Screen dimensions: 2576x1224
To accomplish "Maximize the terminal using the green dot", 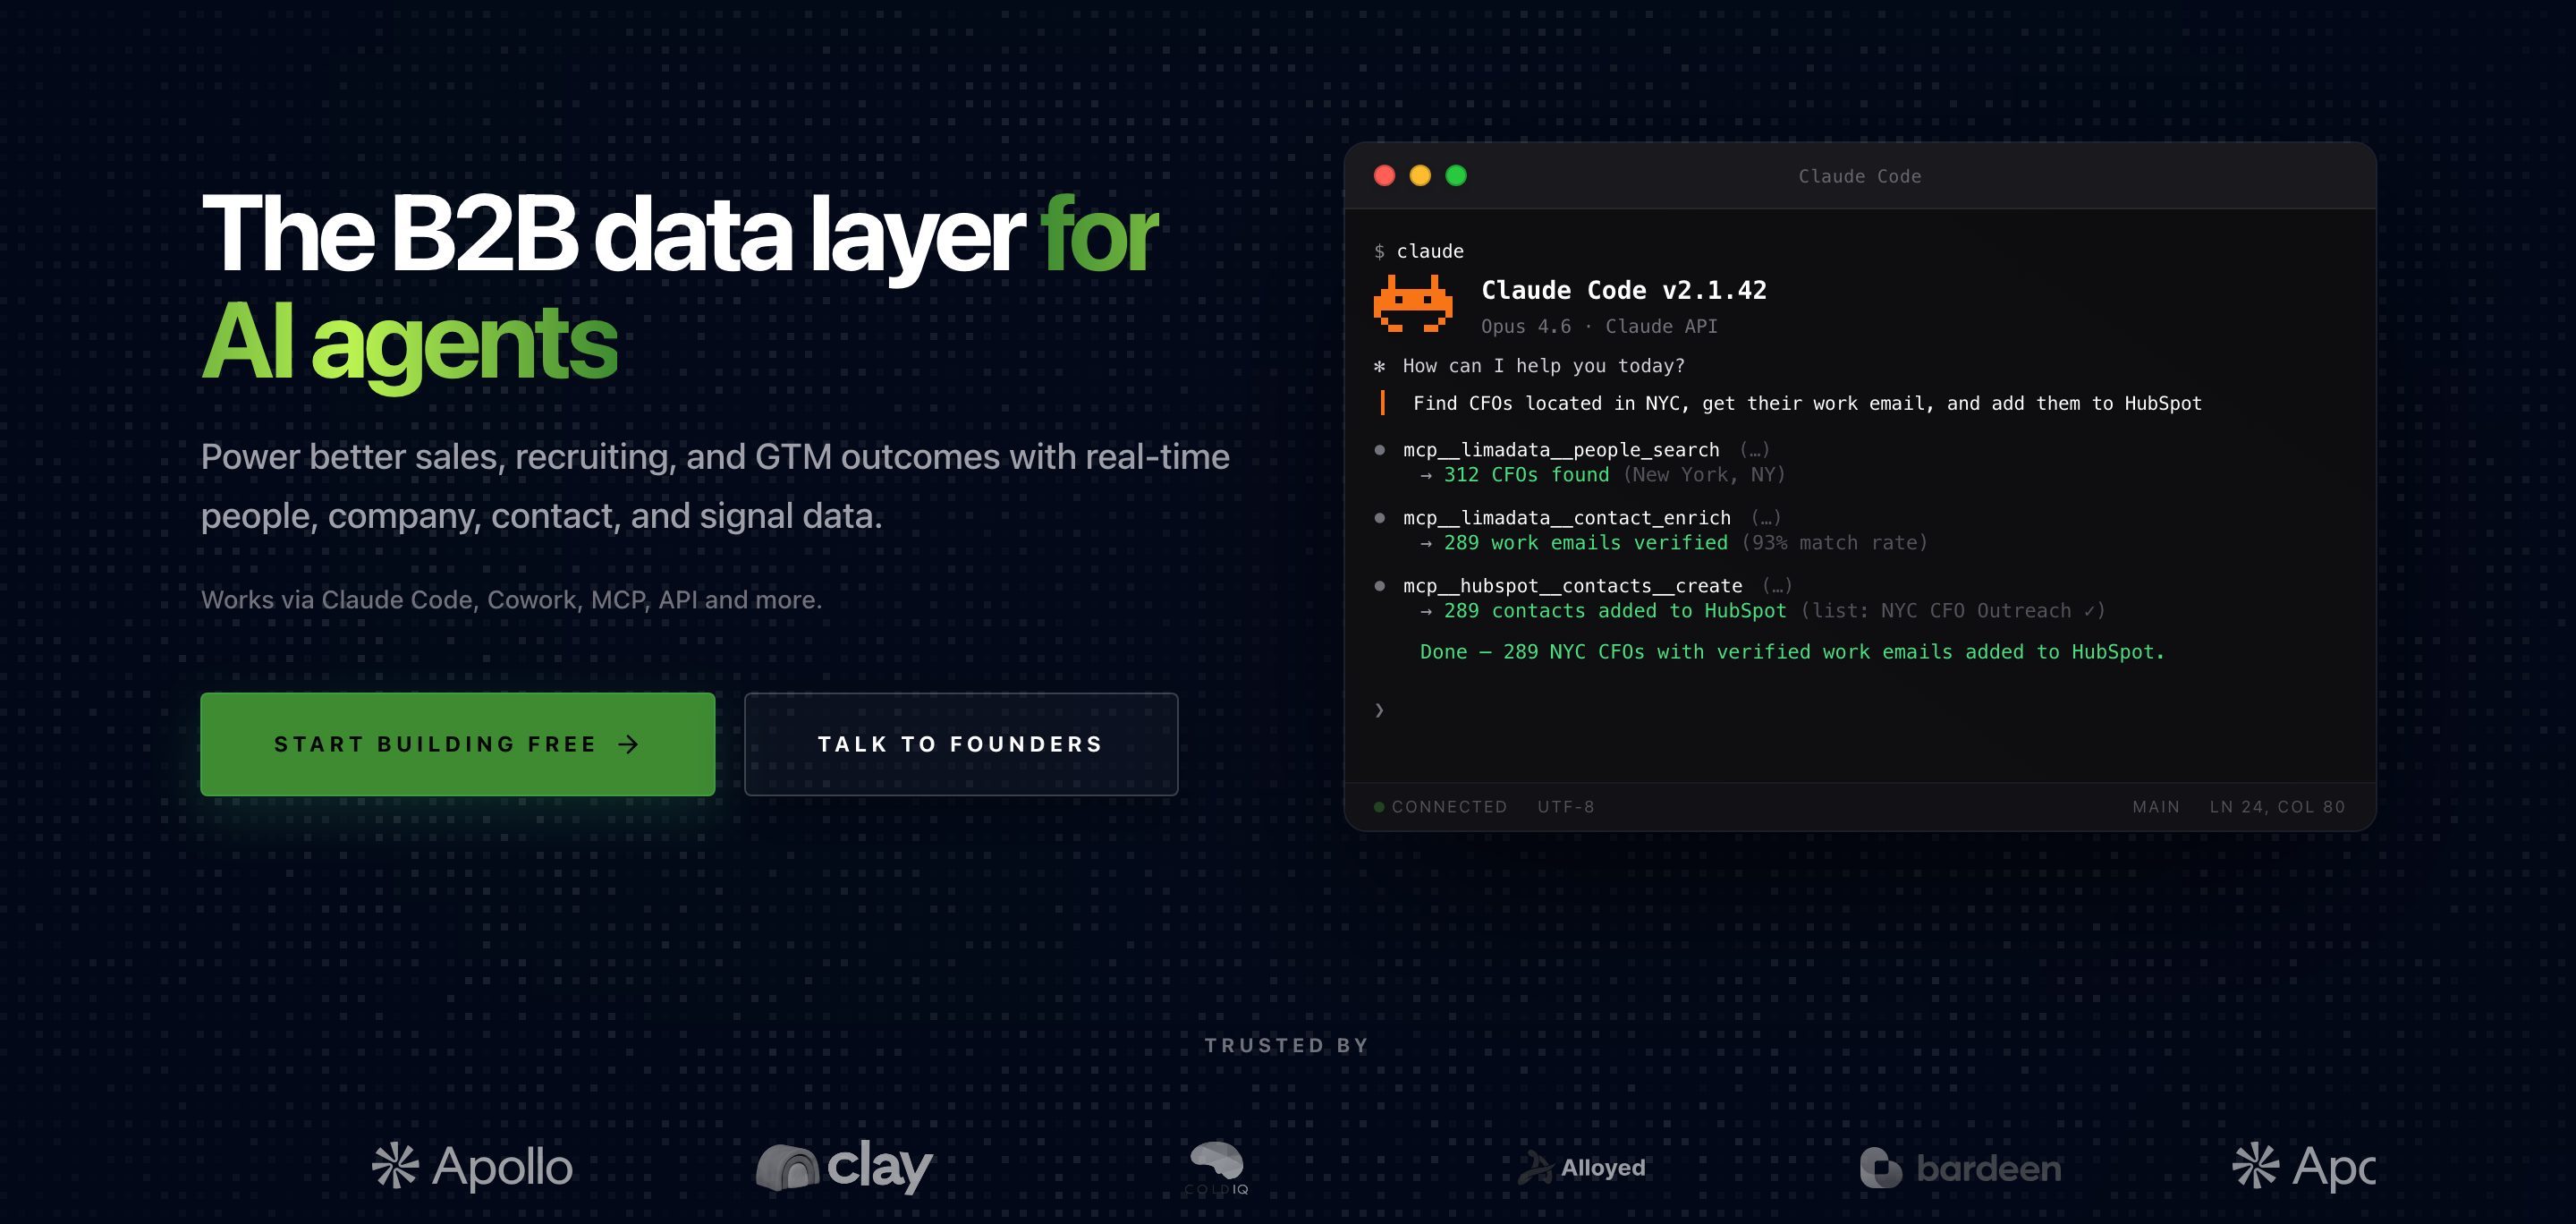I will [1456, 176].
